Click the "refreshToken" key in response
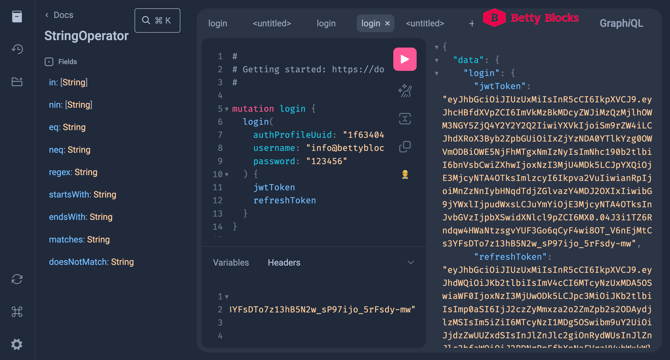 [x=510, y=257]
